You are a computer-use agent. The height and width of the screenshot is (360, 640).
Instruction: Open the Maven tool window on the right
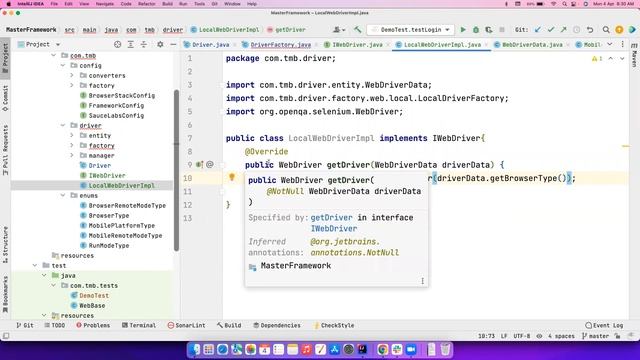coord(634,55)
